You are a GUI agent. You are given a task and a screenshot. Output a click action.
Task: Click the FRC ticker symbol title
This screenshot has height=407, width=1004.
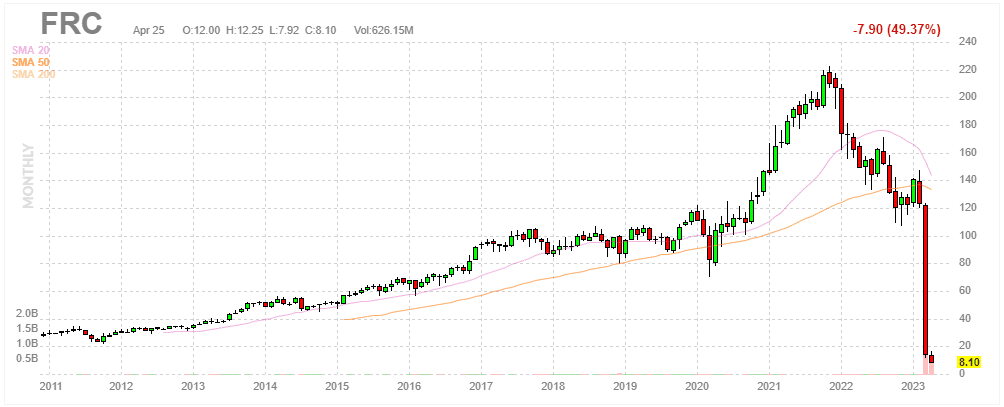click(72, 24)
